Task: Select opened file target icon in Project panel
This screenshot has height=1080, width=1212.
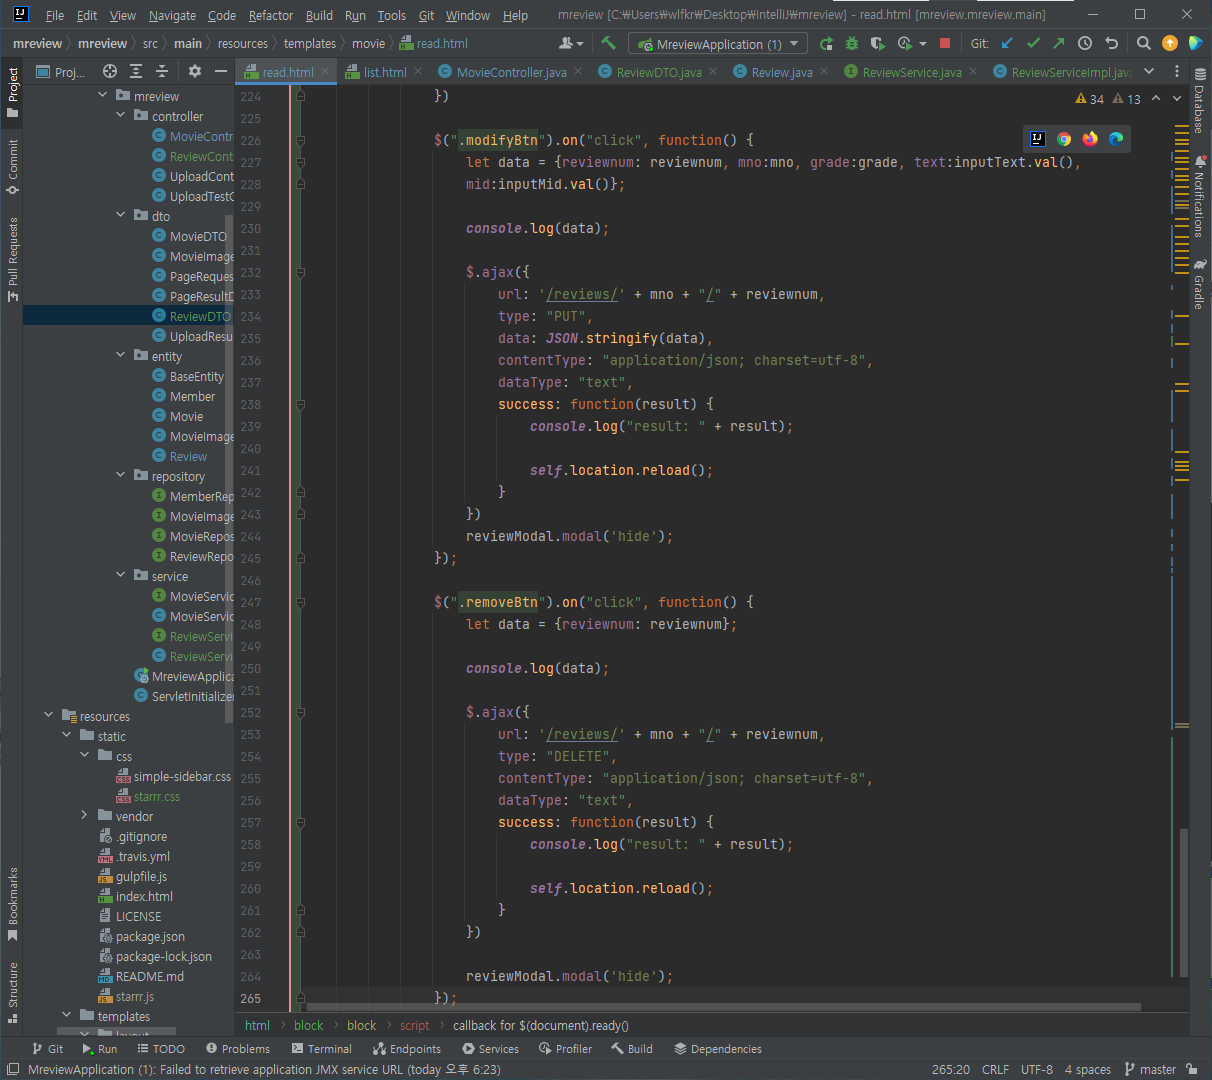Action: tap(110, 71)
